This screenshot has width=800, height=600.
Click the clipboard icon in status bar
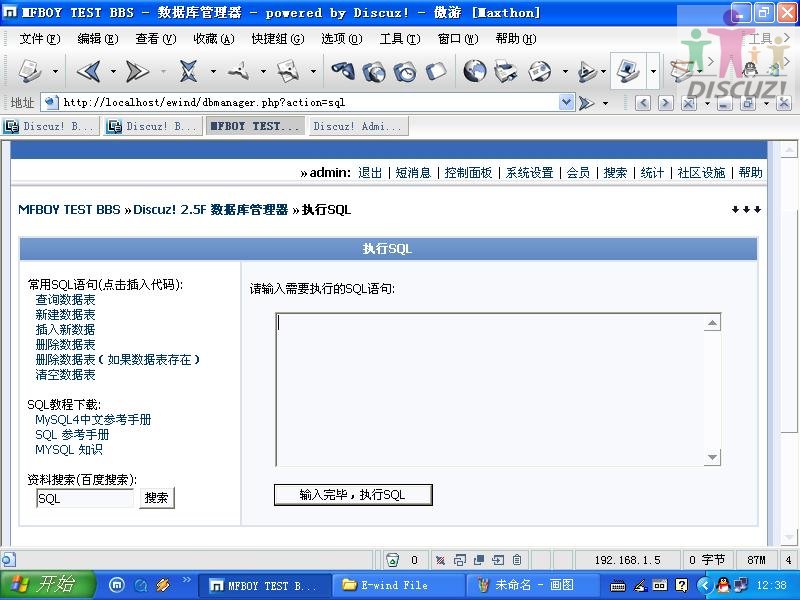coord(517,560)
